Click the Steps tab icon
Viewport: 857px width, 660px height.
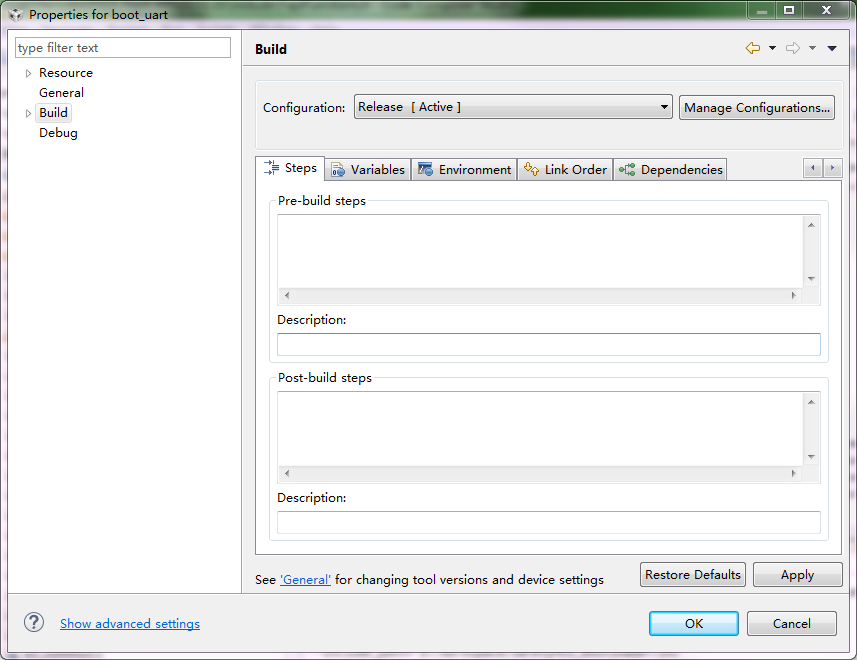click(x=271, y=168)
